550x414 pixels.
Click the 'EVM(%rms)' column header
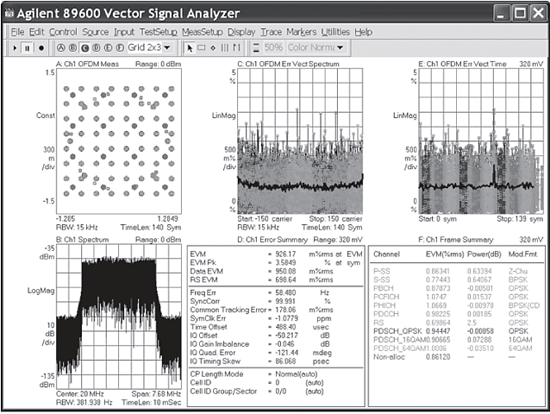click(x=445, y=254)
